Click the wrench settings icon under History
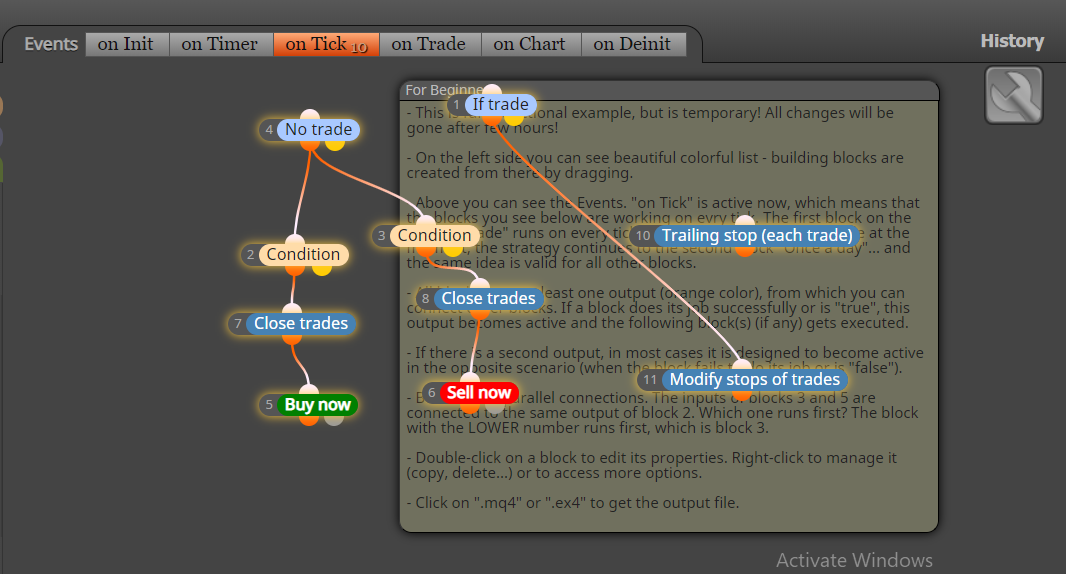This screenshot has width=1066, height=574. click(x=1013, y=95)
